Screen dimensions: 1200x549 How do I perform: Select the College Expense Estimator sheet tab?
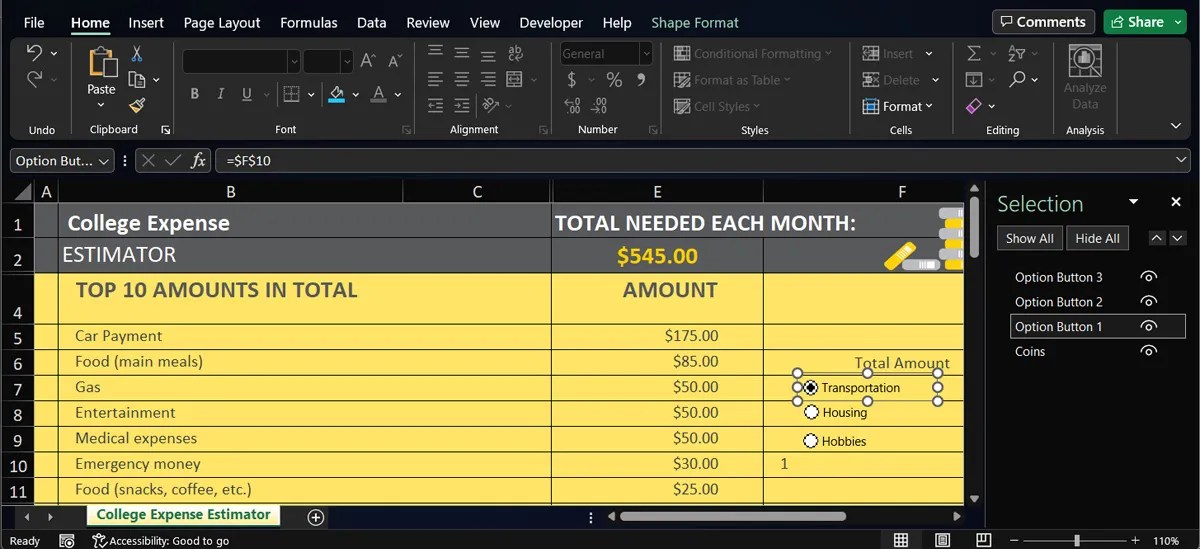183,515
